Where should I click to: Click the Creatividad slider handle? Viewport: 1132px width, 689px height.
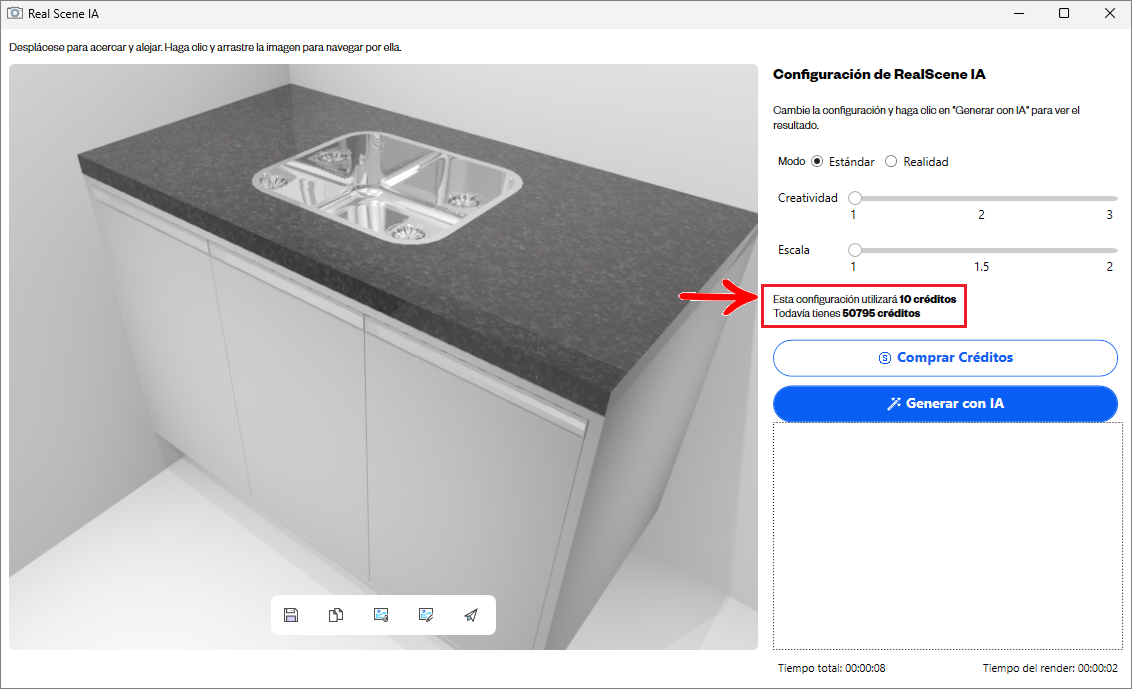point(855,198)
